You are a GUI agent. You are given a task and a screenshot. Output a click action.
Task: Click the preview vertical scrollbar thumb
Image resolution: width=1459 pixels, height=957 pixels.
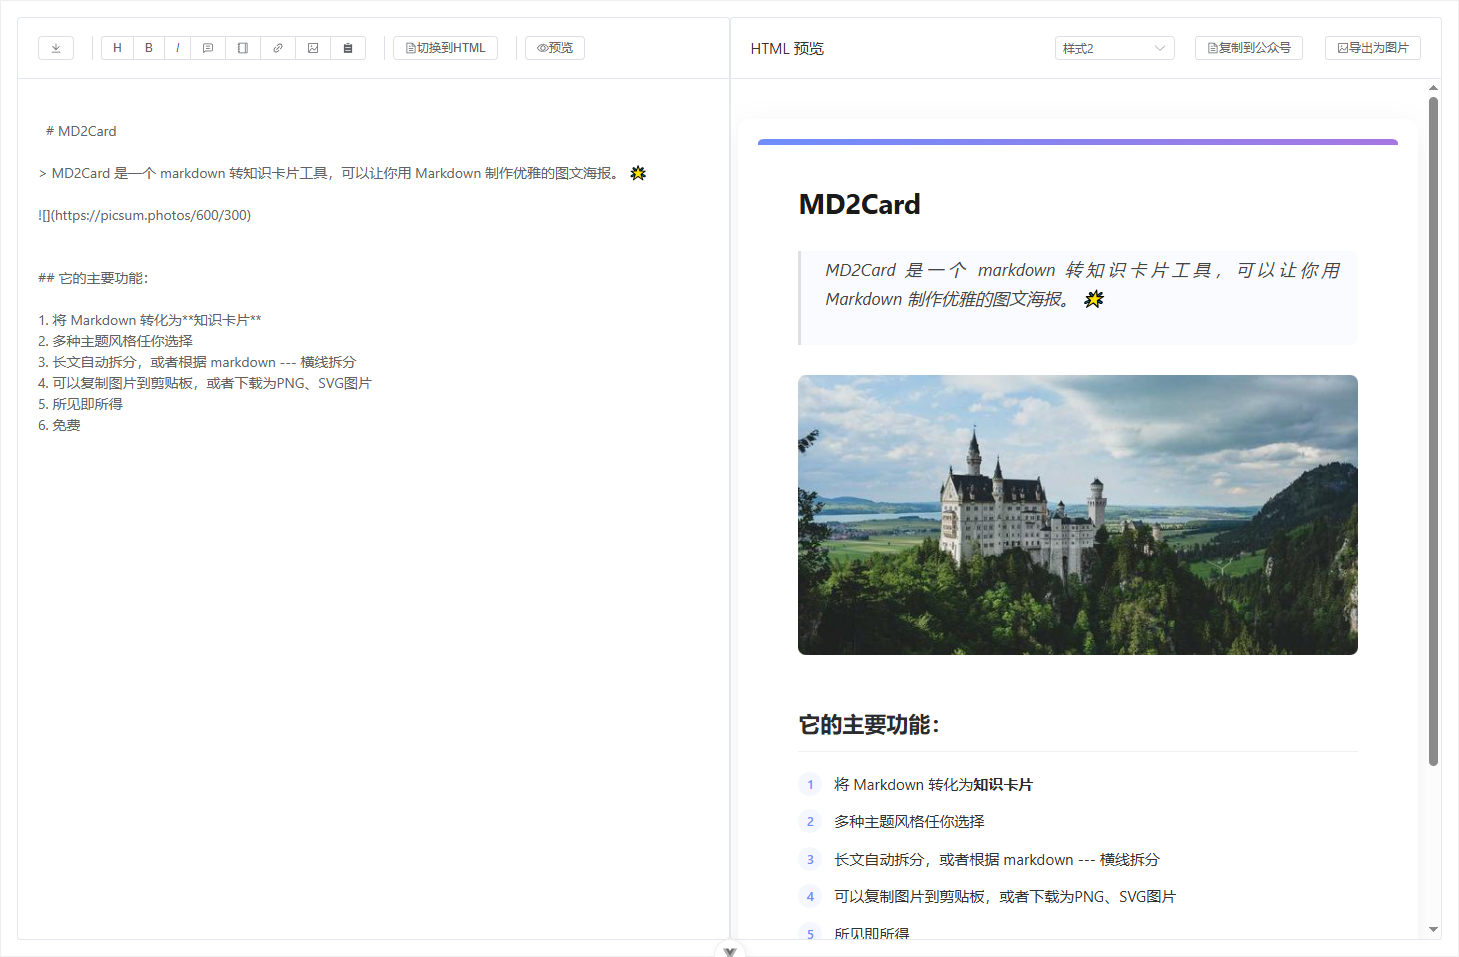1434,431
